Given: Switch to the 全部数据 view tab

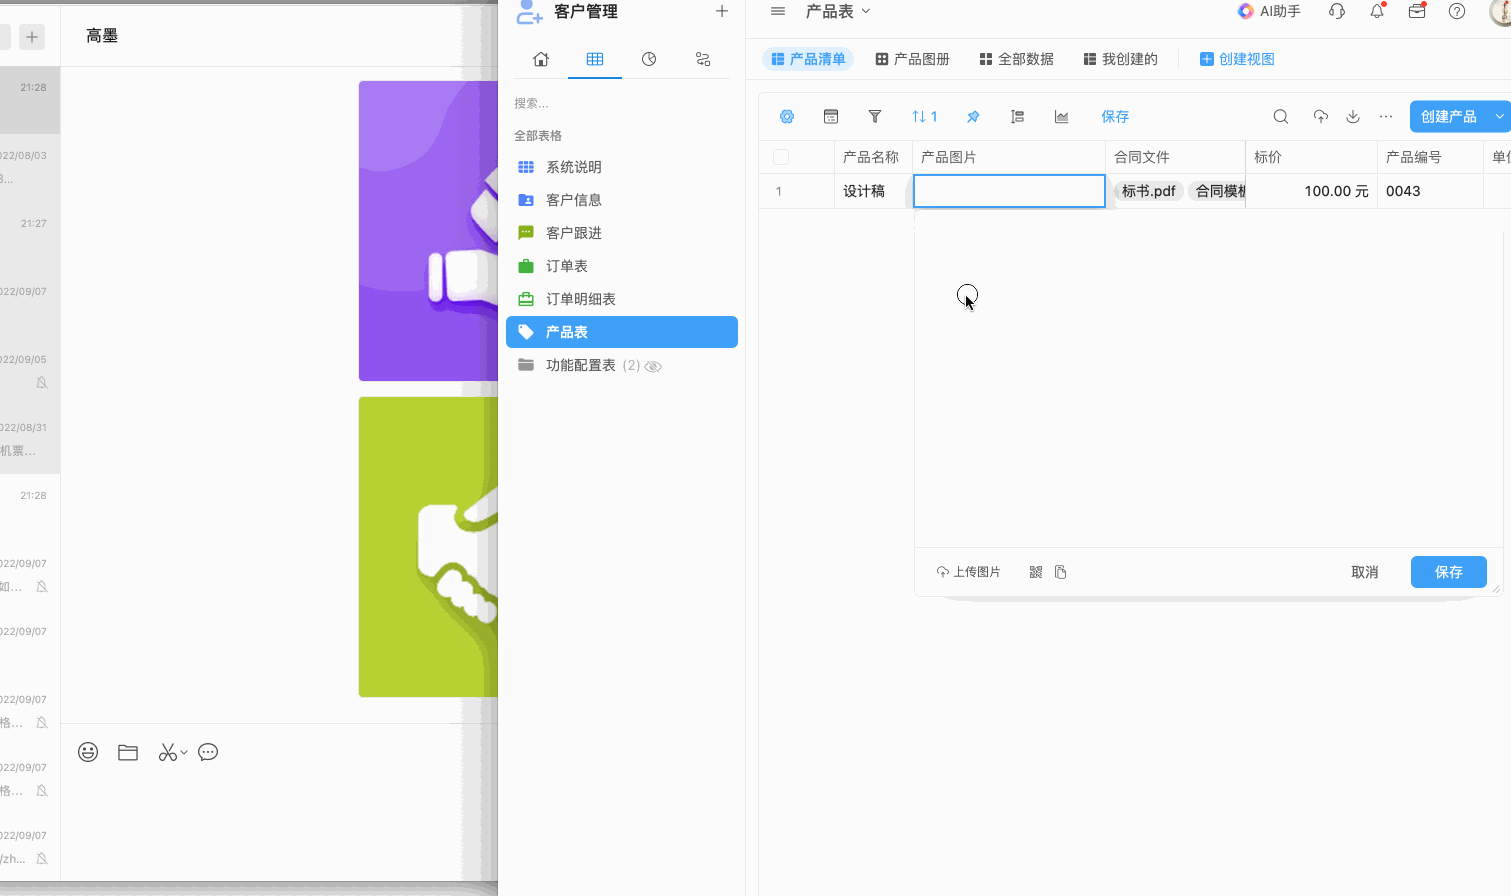Looking at the screenshot, I should [1016, 59].
